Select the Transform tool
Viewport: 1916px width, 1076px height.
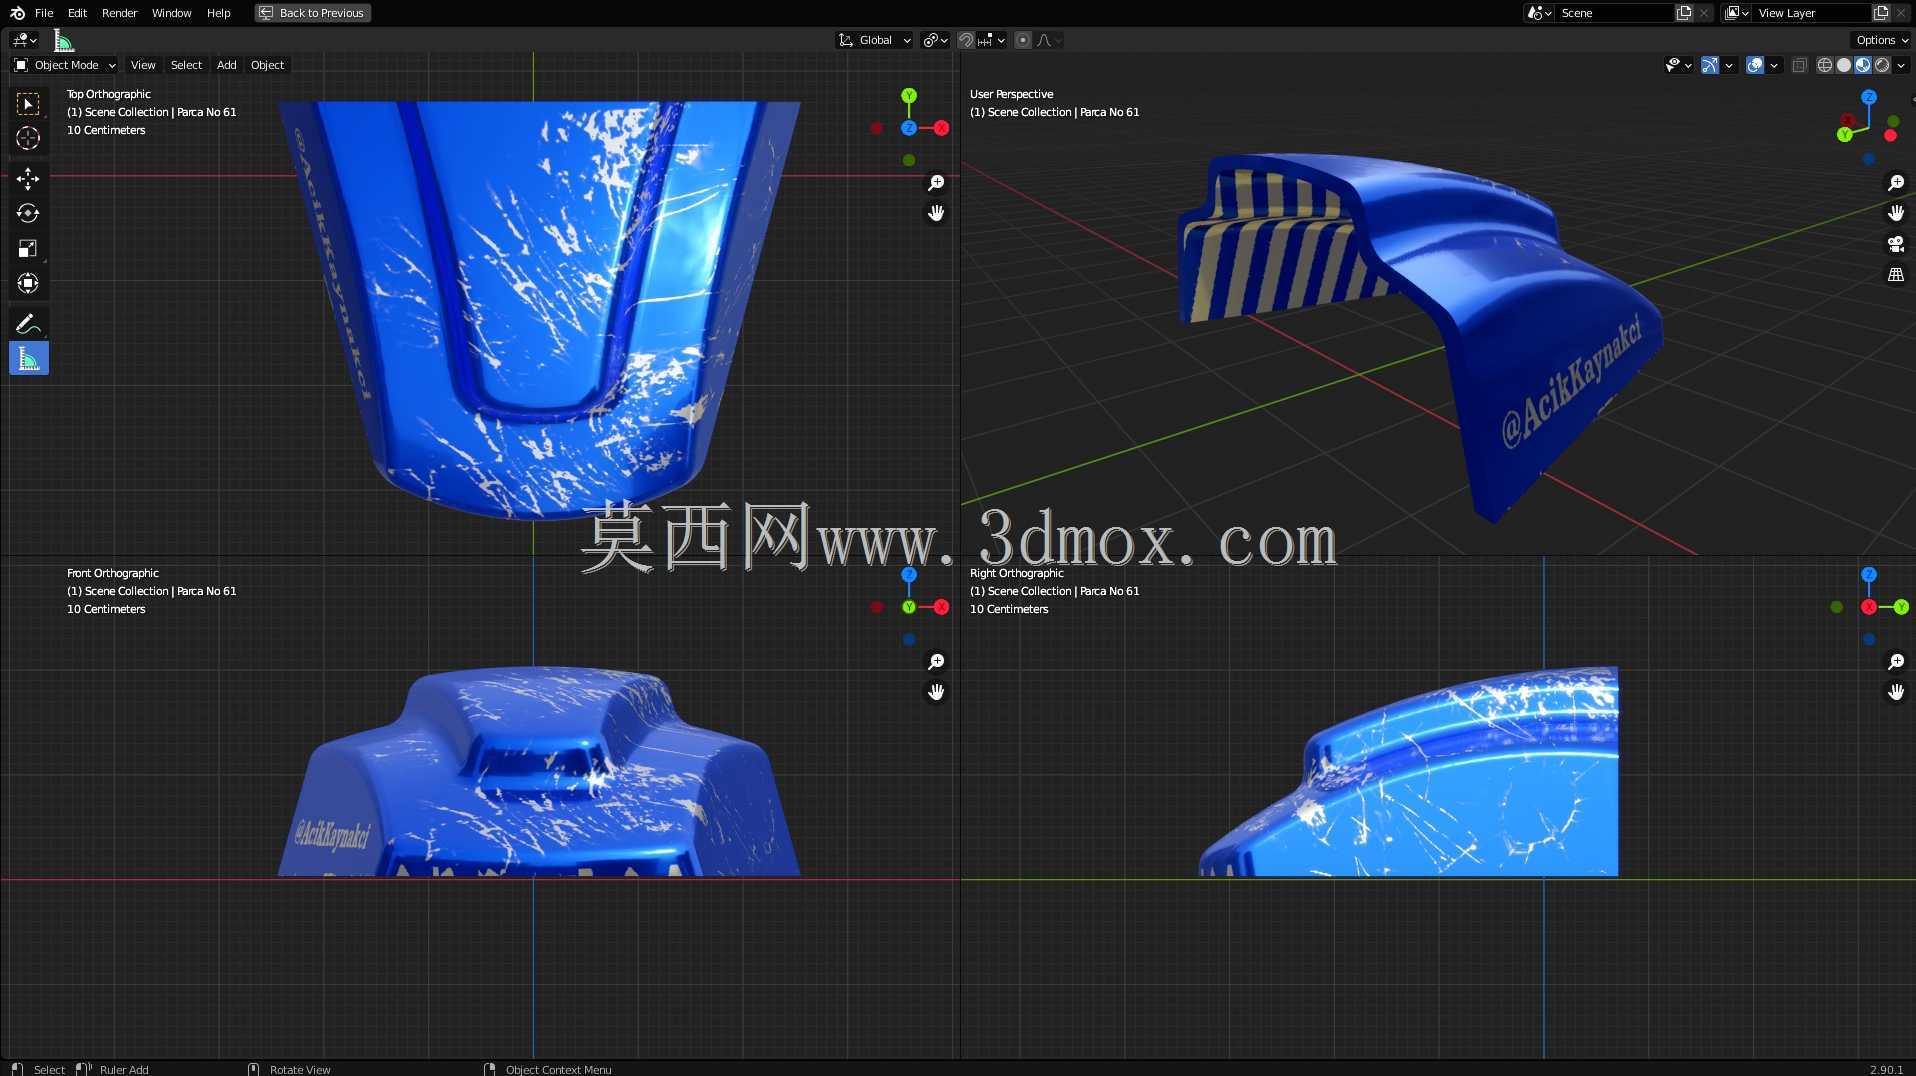coord(28,283)
